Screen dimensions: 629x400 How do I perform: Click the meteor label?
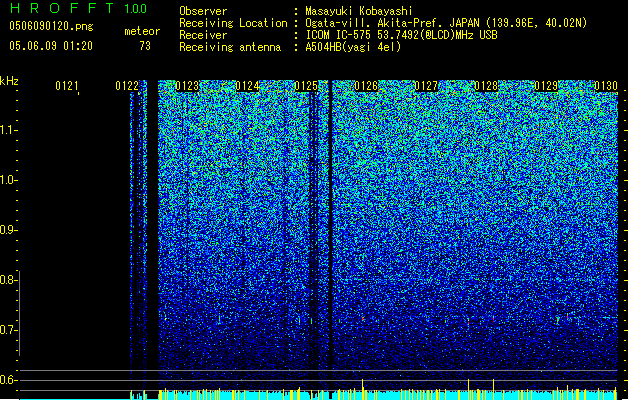[142, 31]
